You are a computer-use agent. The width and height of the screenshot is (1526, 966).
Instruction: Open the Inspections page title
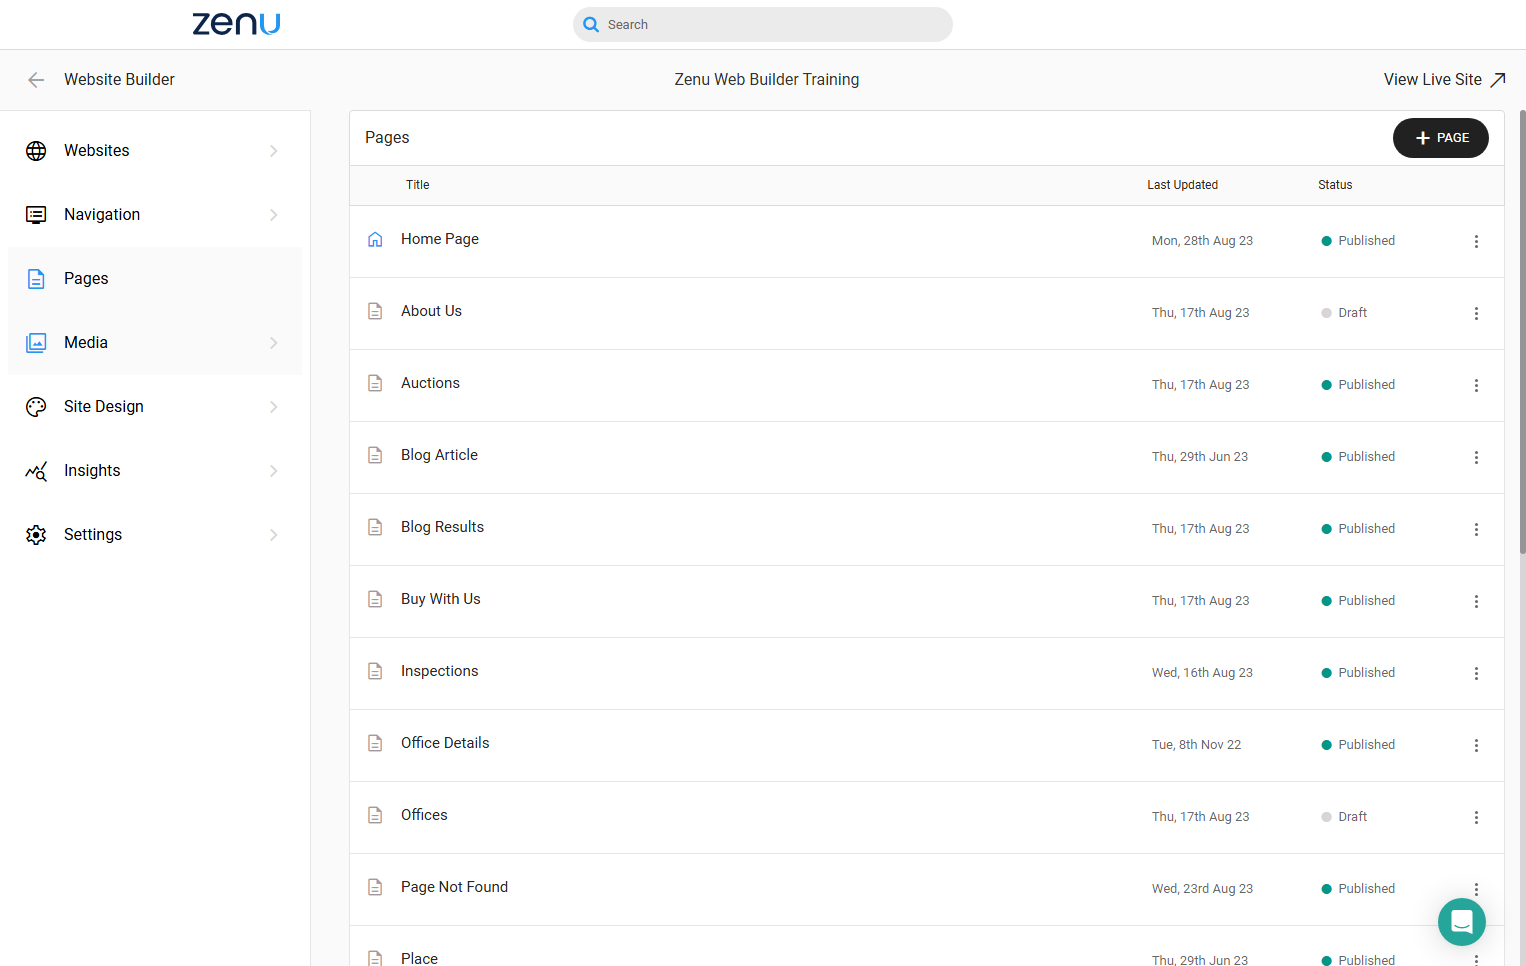pyautogui.click(x=439, y=671)
